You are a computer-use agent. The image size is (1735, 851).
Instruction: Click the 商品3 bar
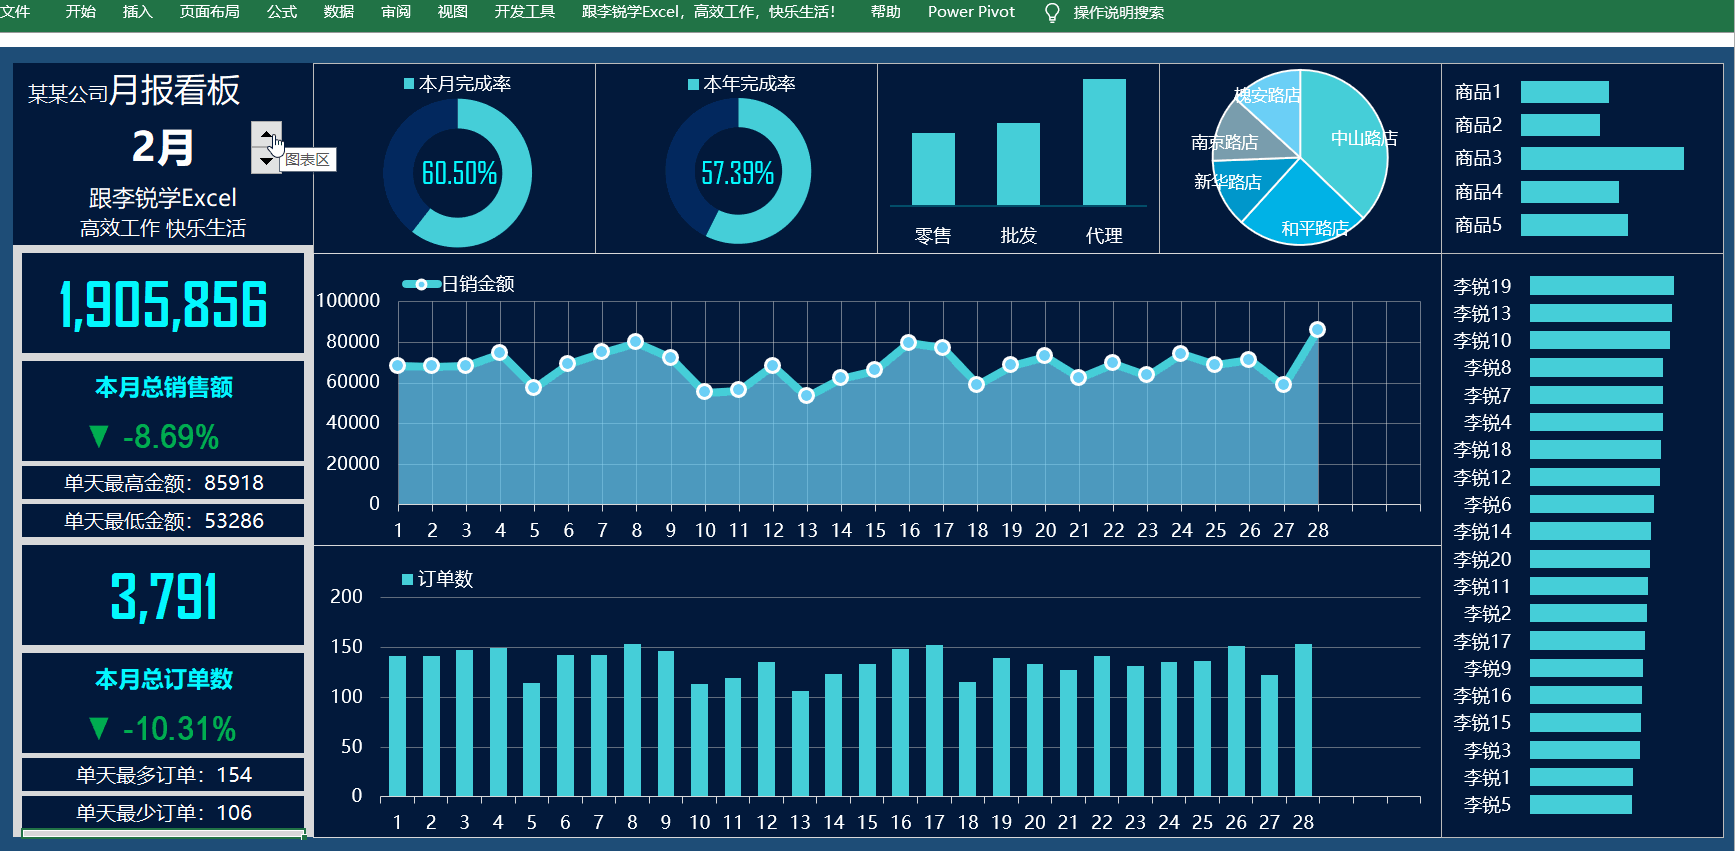[x=1601, y=158]
